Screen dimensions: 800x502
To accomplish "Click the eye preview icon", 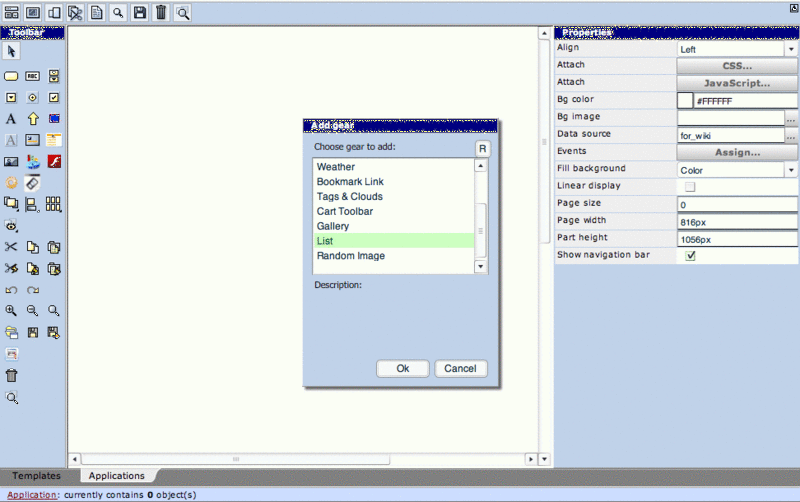I will pos(11,226).
